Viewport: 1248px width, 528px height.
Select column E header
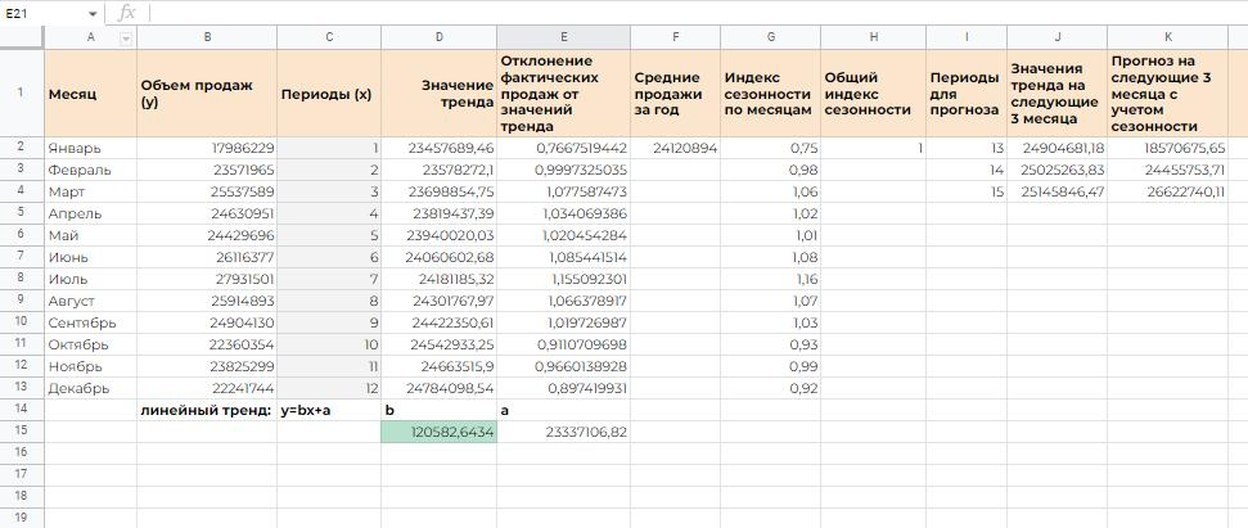pos(564,37)
